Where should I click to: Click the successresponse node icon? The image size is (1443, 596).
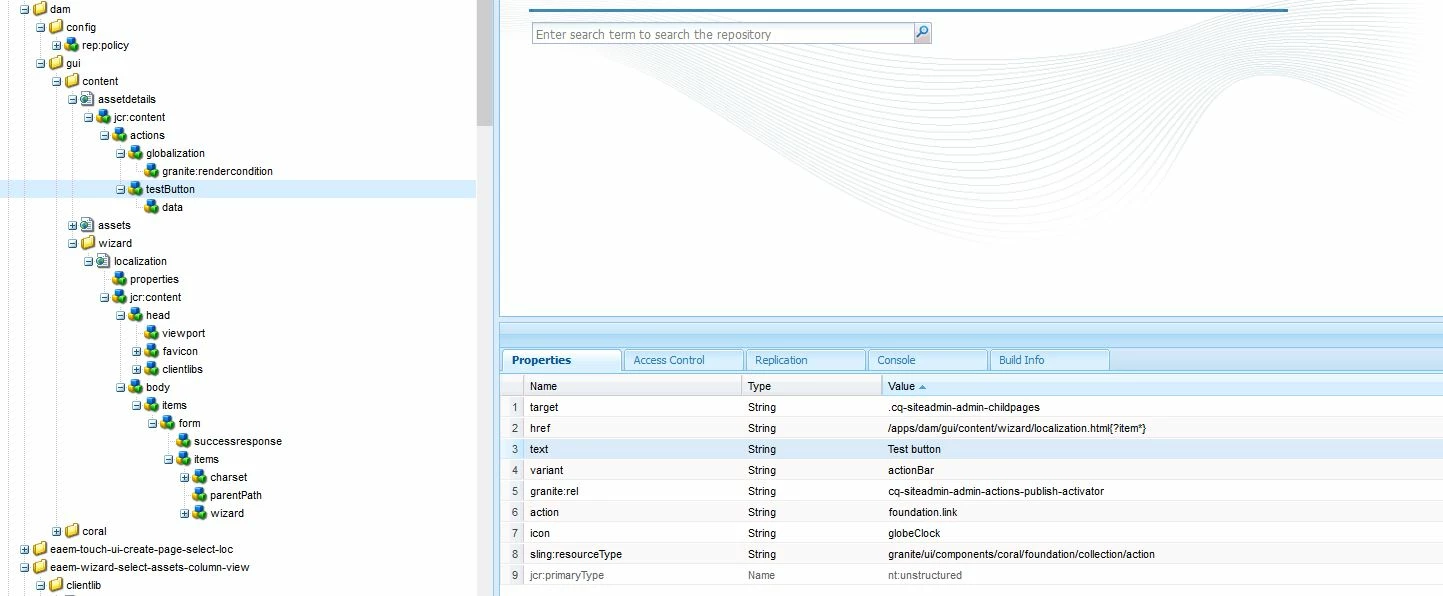click(184, 441)
